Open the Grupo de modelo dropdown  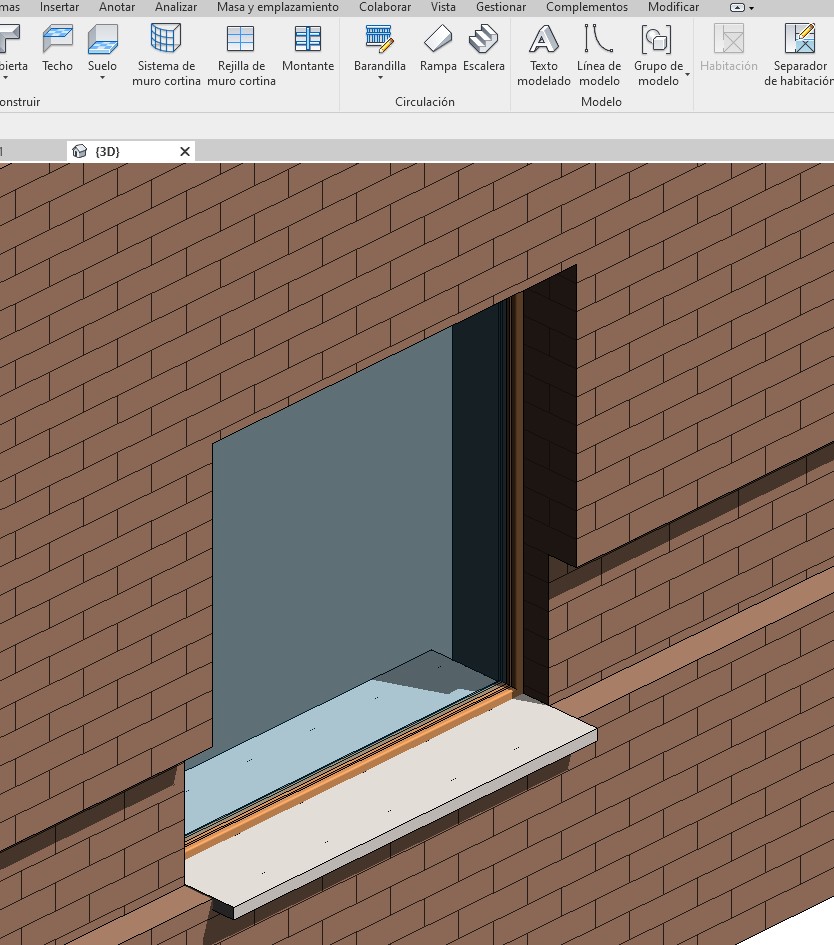687,74
